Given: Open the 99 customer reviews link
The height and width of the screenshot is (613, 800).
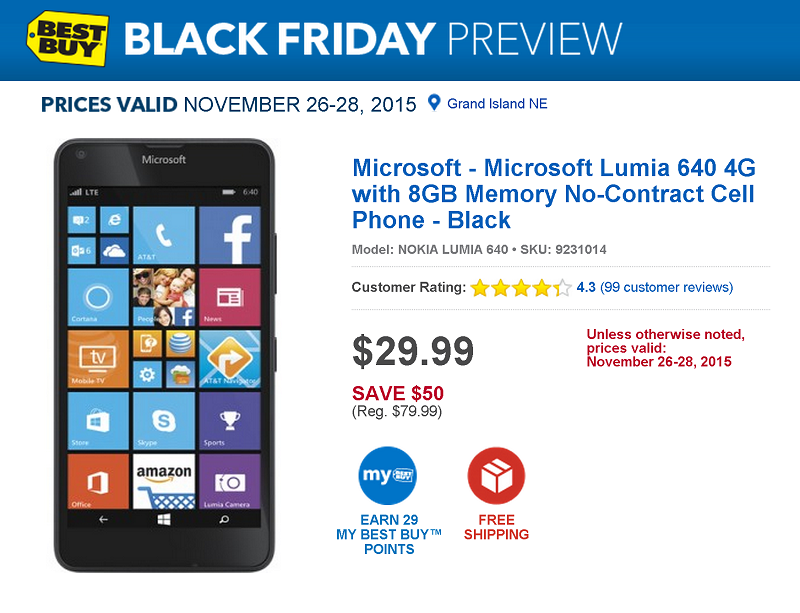Looking at the screenshot, I should point(666,287).
